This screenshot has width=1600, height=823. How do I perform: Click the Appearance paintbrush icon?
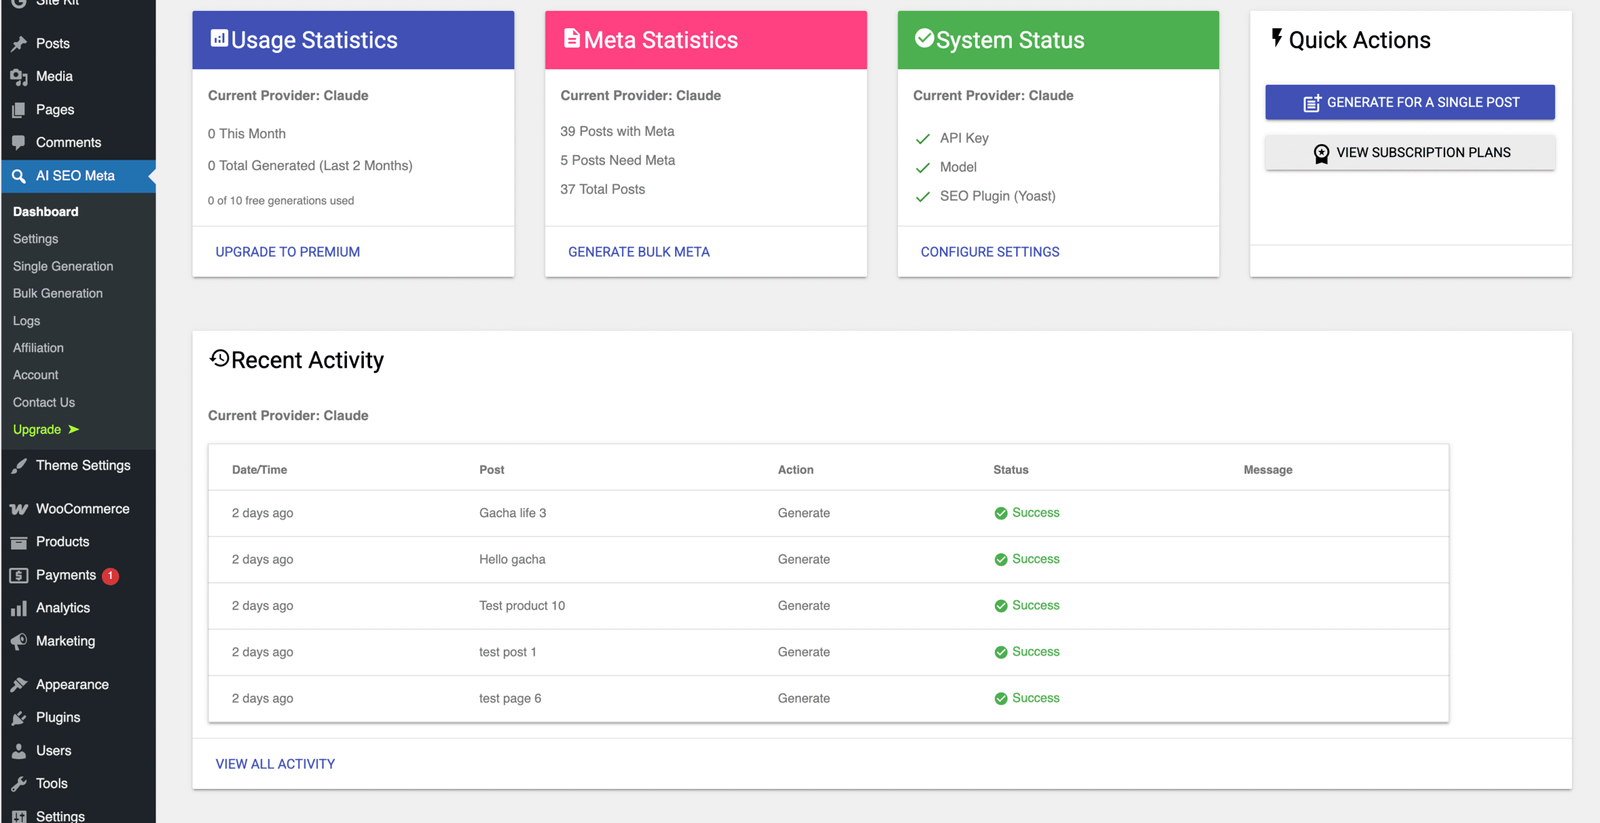pos(19,685)
